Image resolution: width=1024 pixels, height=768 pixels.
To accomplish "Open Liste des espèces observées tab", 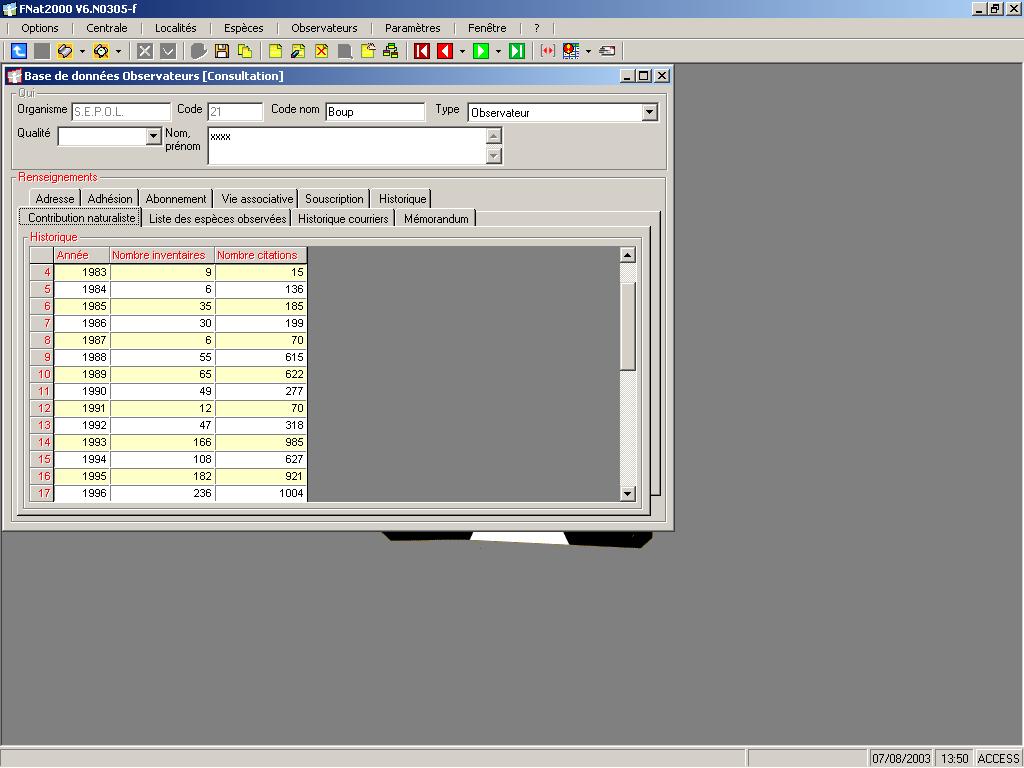I will point(217,219).
